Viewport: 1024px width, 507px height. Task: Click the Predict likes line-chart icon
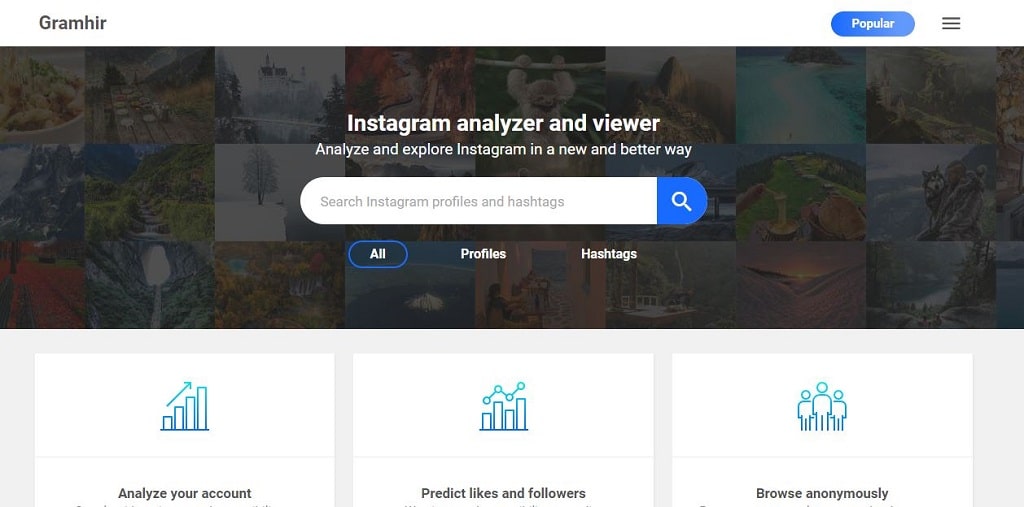tap(504, 406)
